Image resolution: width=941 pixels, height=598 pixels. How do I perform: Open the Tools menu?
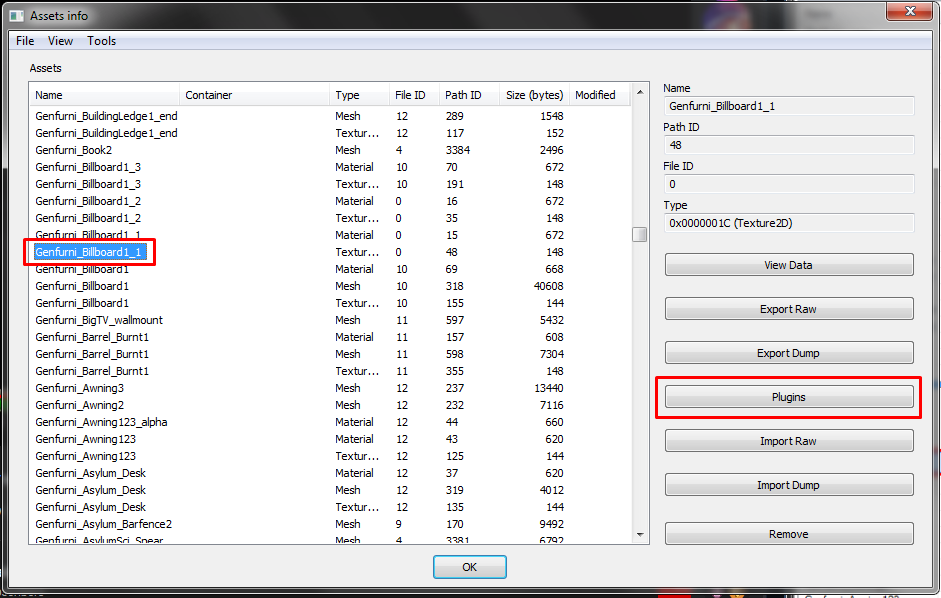101,41
